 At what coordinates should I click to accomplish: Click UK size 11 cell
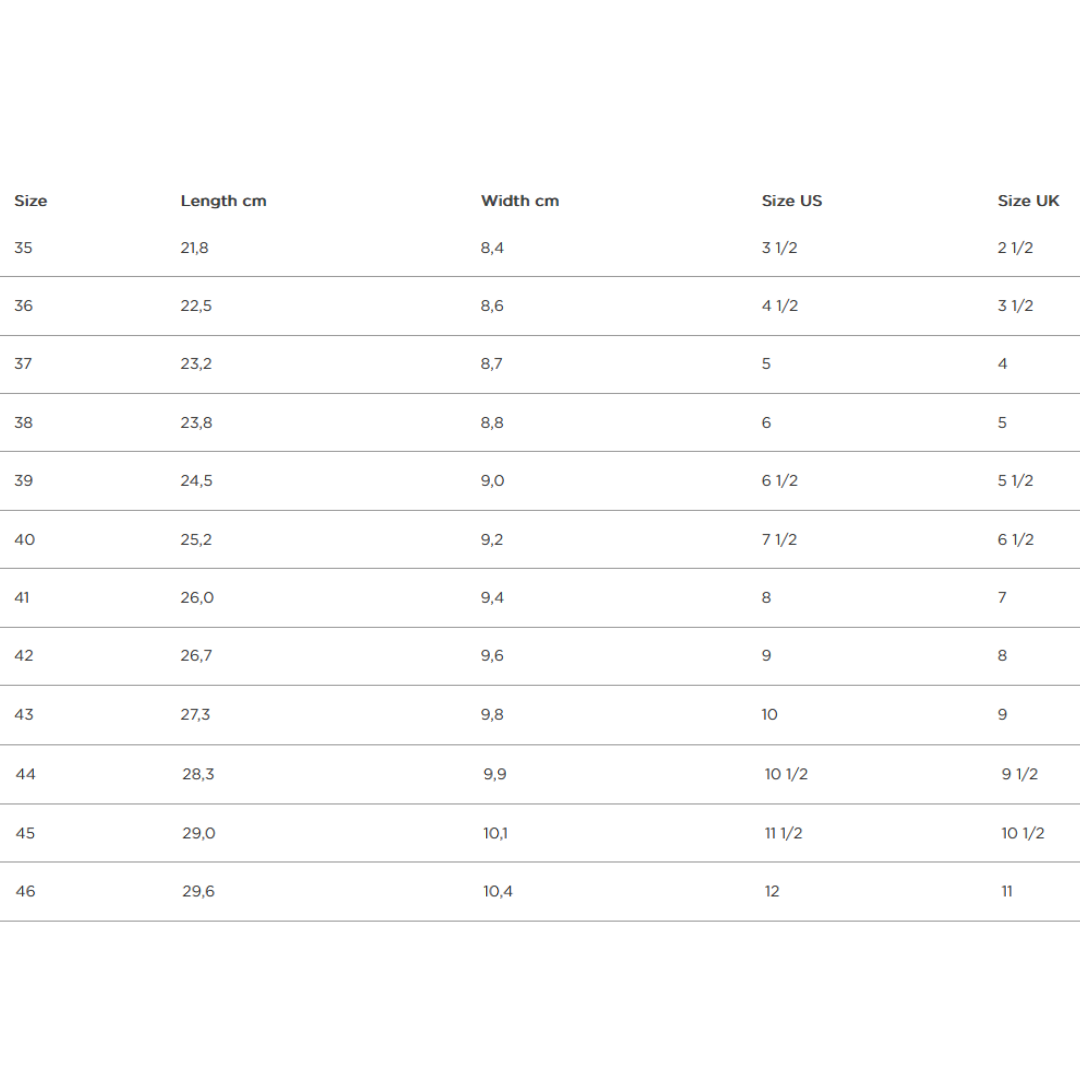click(1007, 891)
